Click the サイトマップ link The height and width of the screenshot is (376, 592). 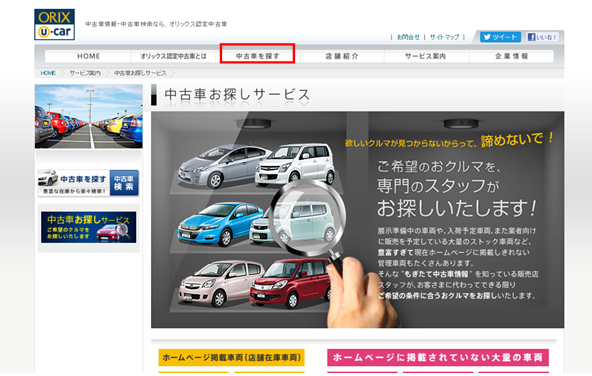(x=444, y=37)
